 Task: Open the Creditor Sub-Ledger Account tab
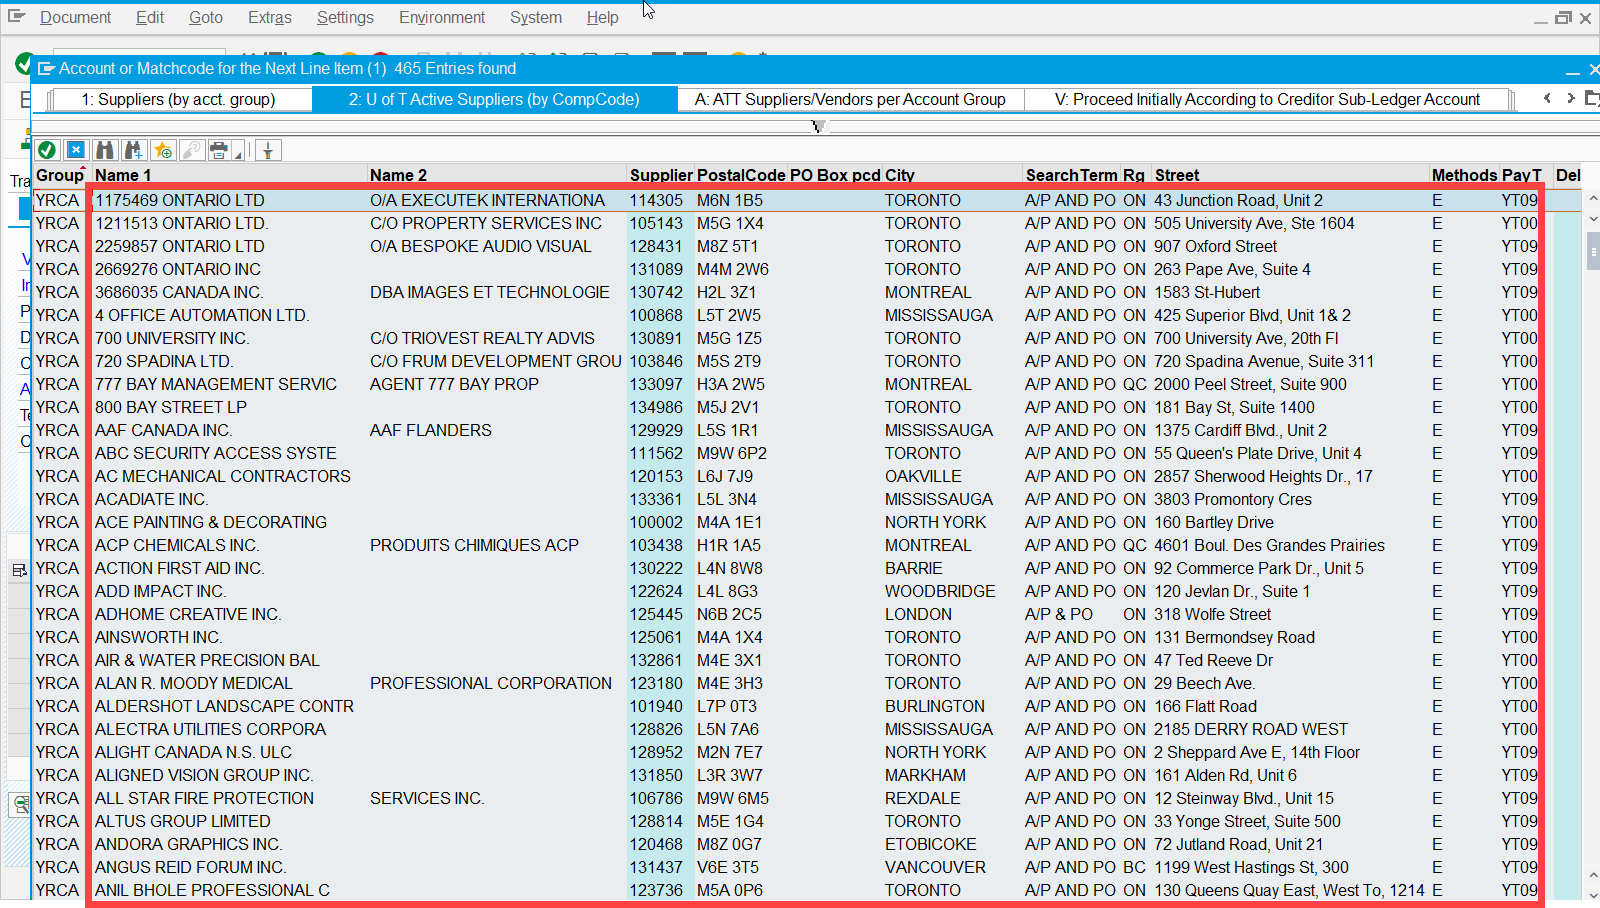[1267, 99]
